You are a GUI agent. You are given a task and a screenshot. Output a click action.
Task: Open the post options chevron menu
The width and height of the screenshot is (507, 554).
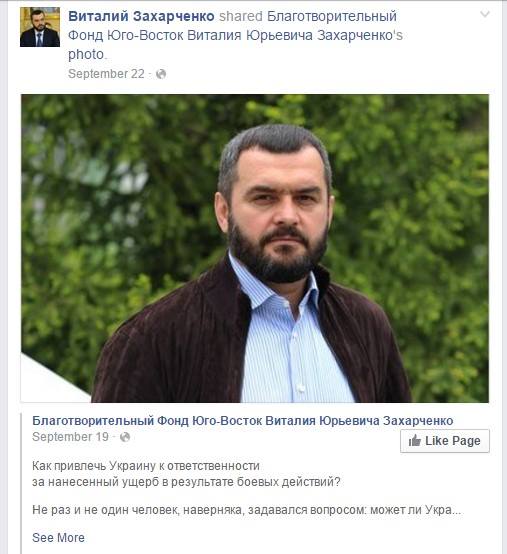click(485, 14)
